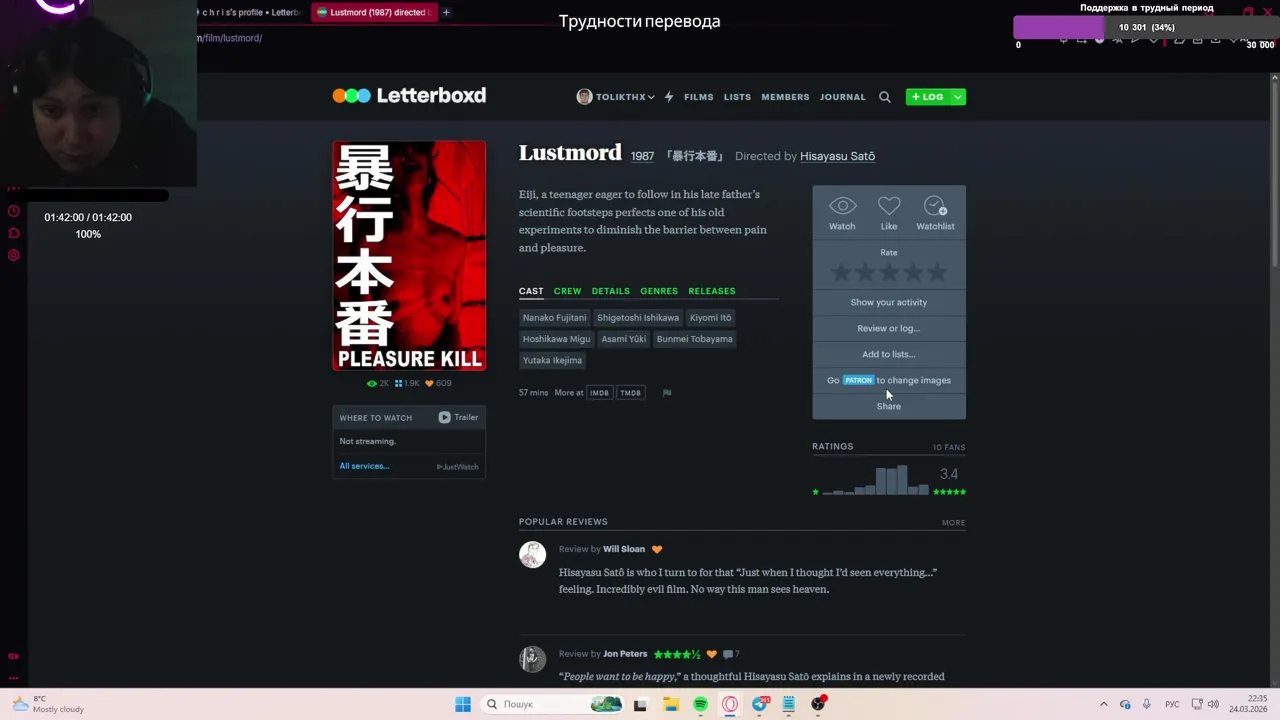Open cast member Asami Yūki
This screenshot has height=720, width=1280.
coord(623,339)
